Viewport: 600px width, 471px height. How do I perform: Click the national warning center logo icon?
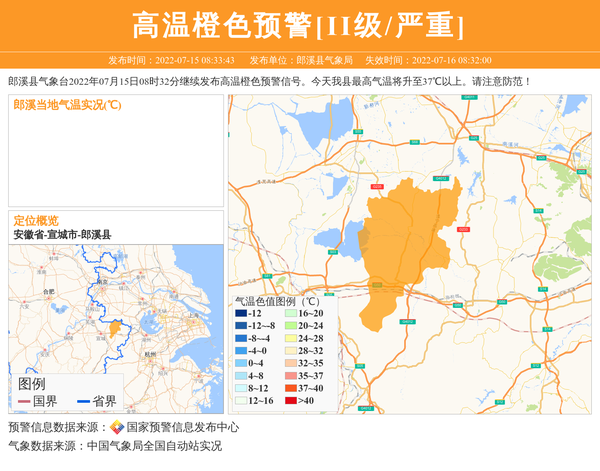click(117, 427)
